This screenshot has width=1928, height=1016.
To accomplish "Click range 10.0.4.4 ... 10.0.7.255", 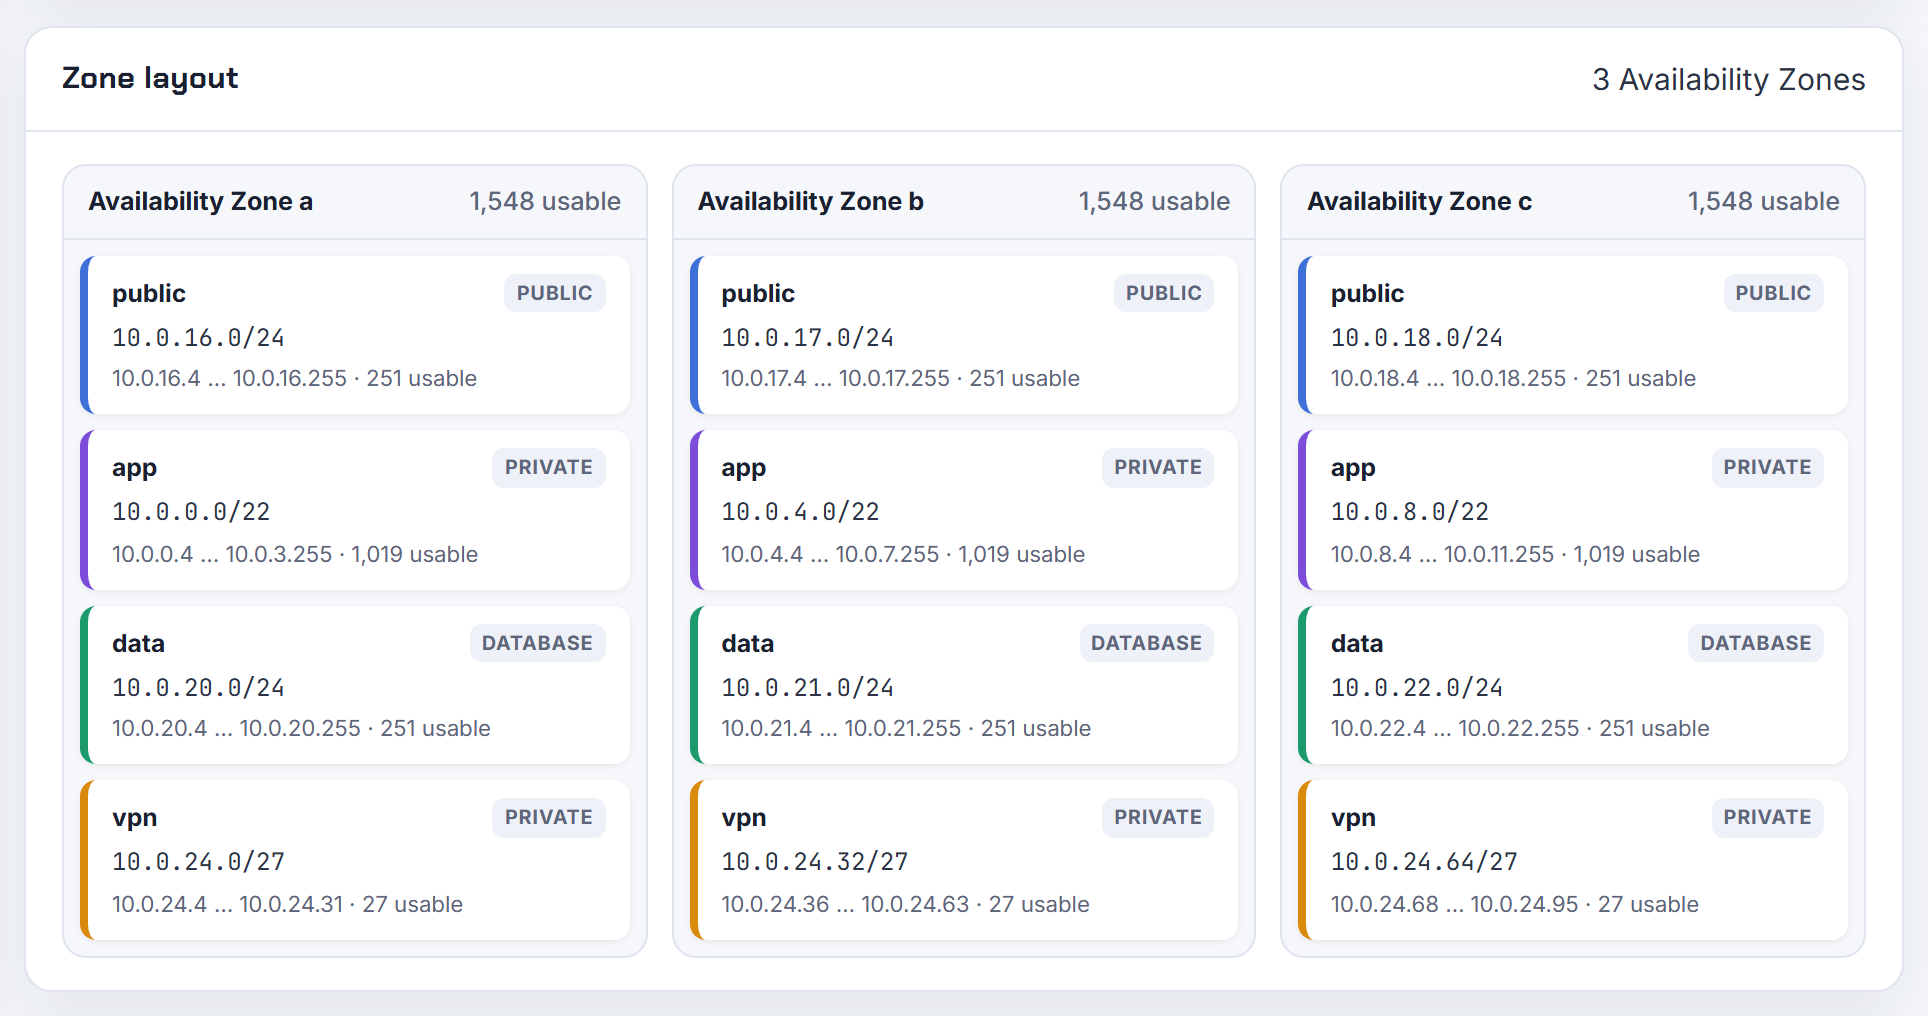I will [830, 554].
